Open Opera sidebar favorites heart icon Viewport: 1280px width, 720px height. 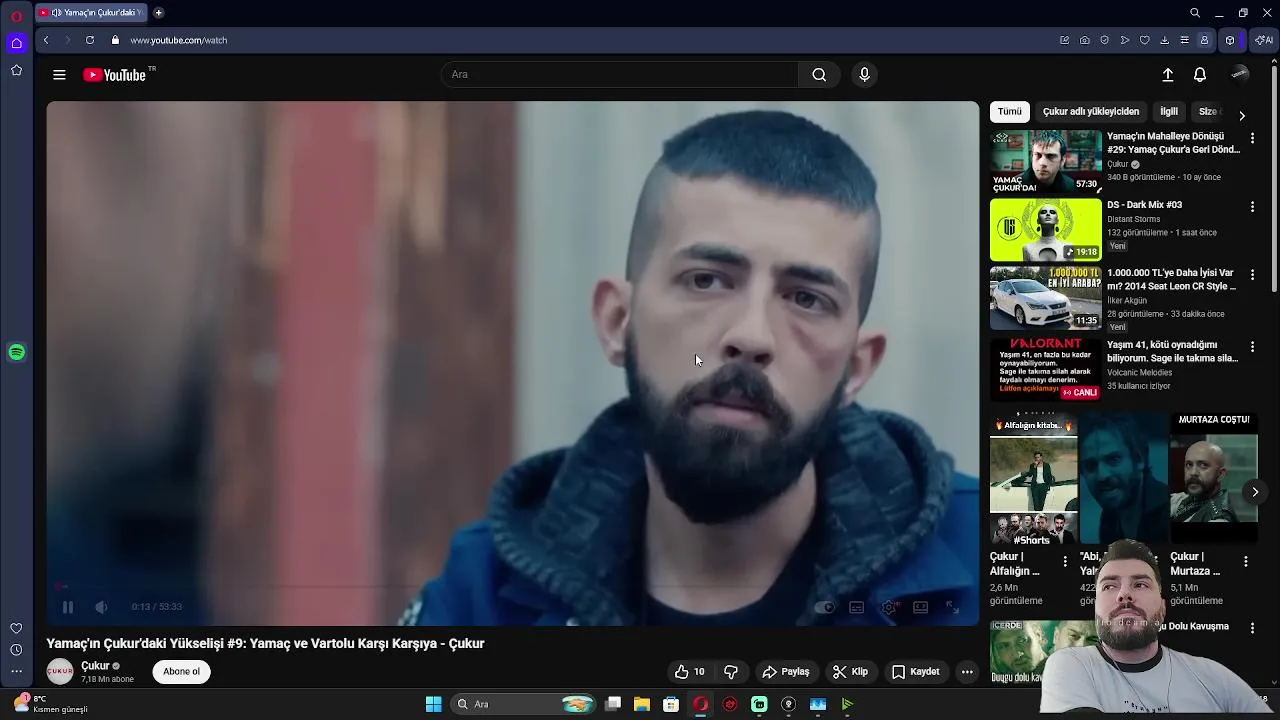(16, 628)
